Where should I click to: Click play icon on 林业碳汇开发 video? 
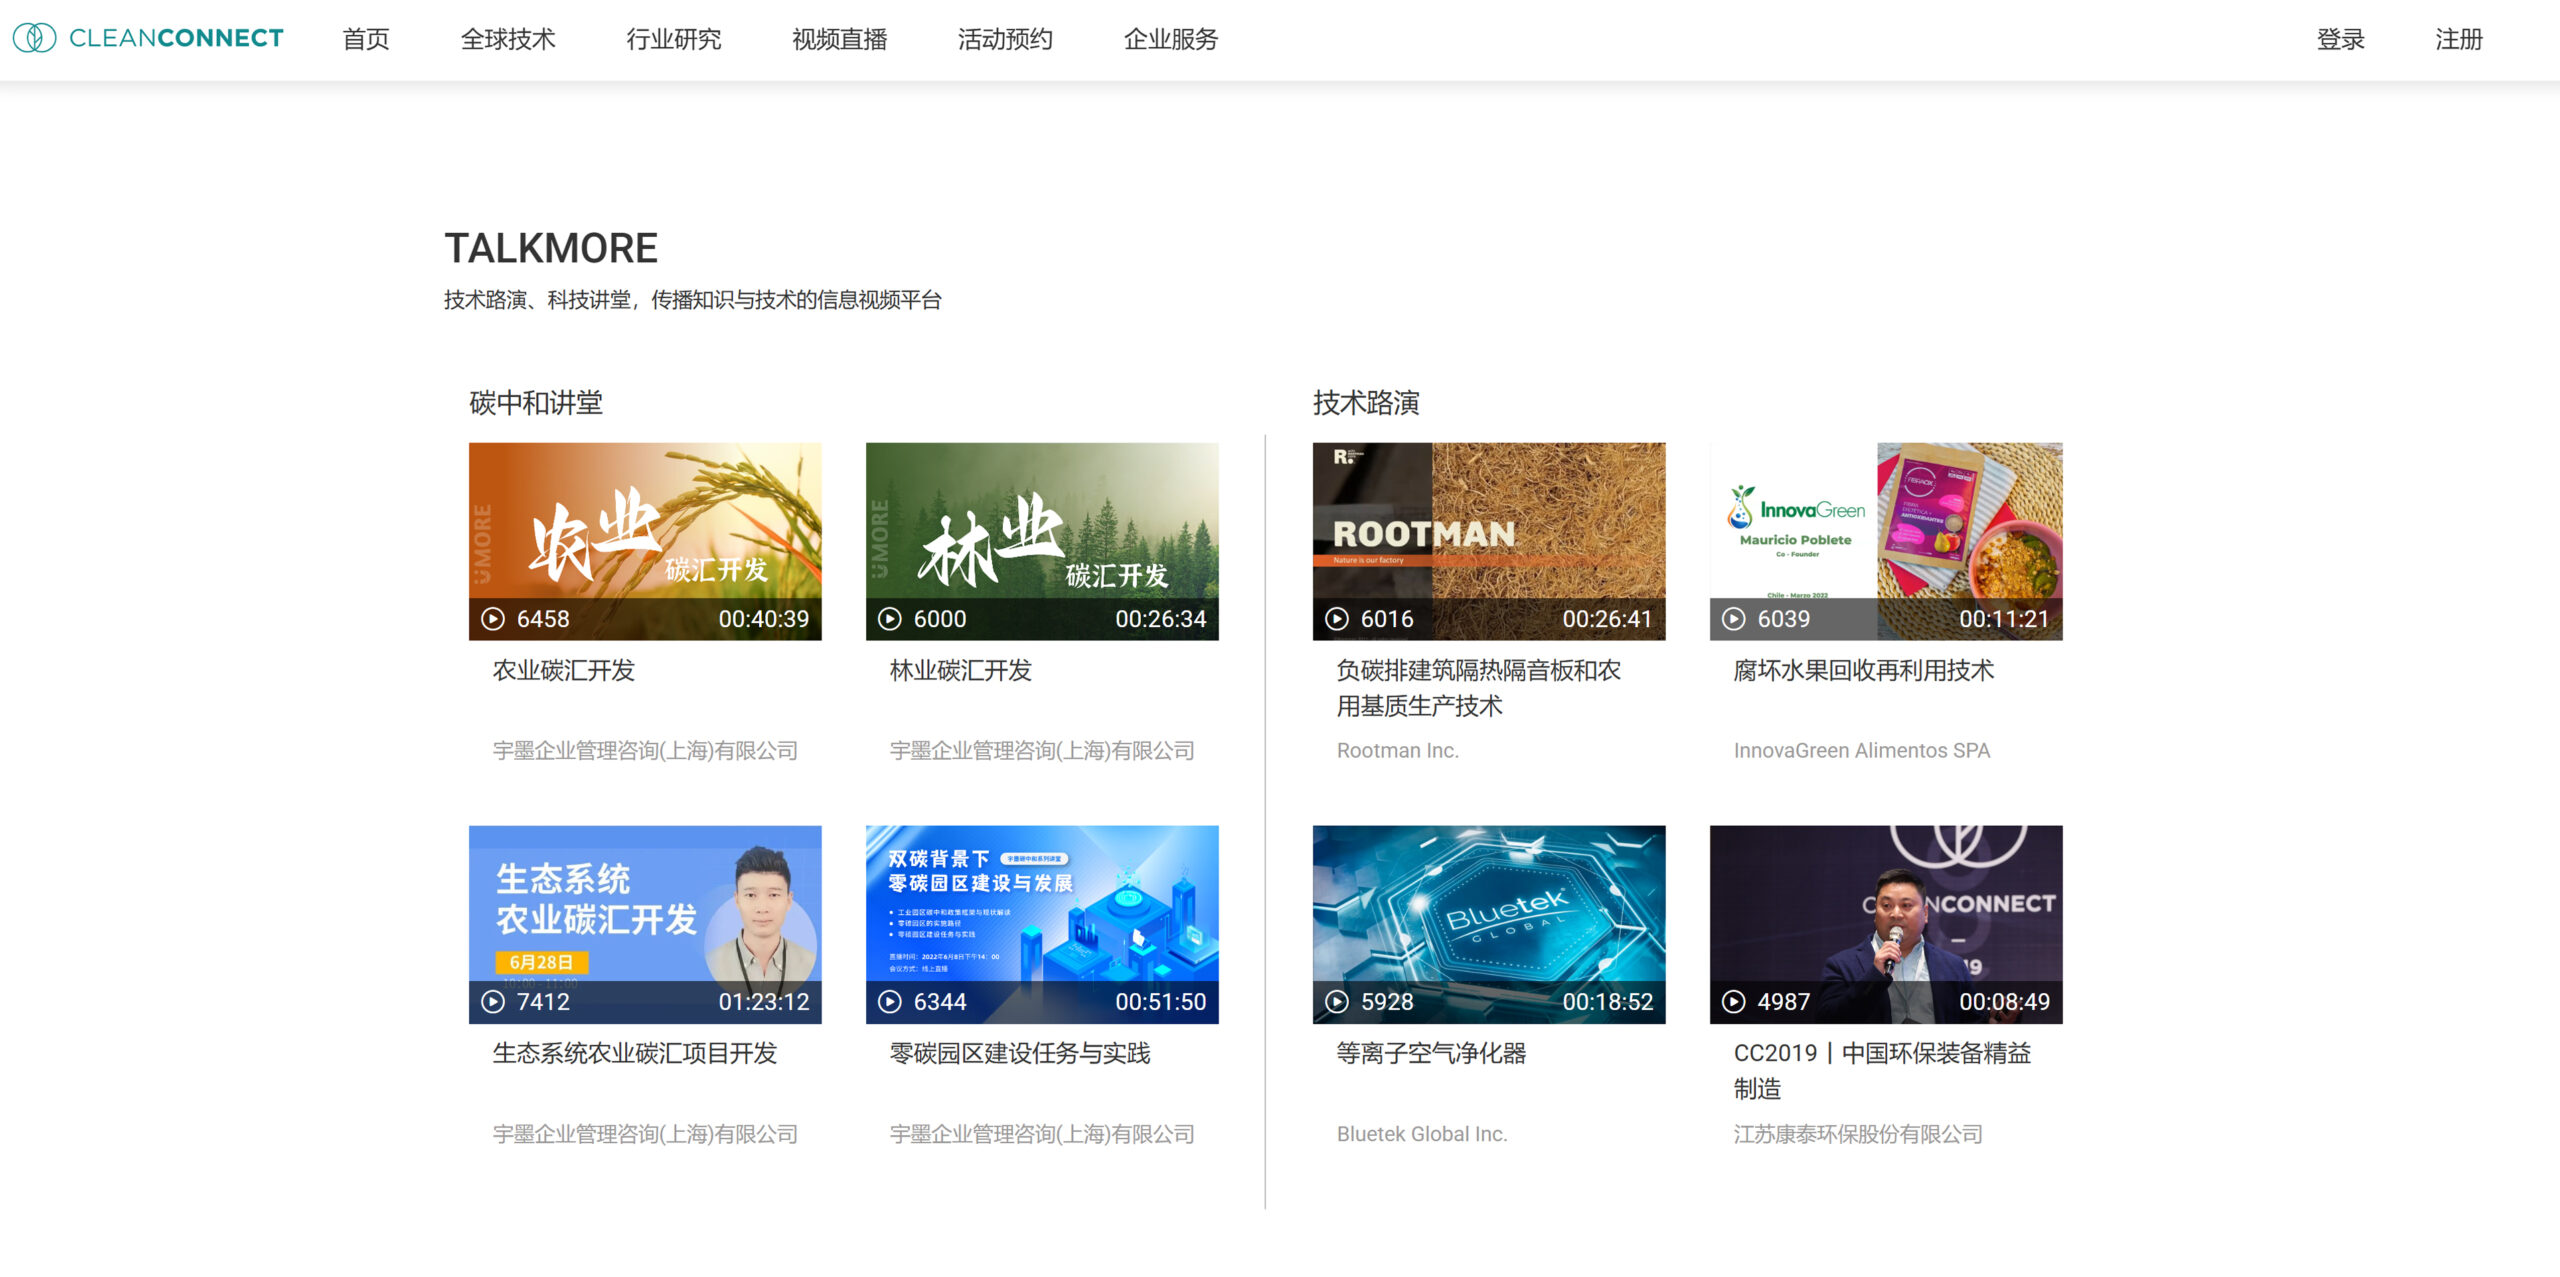890,619
